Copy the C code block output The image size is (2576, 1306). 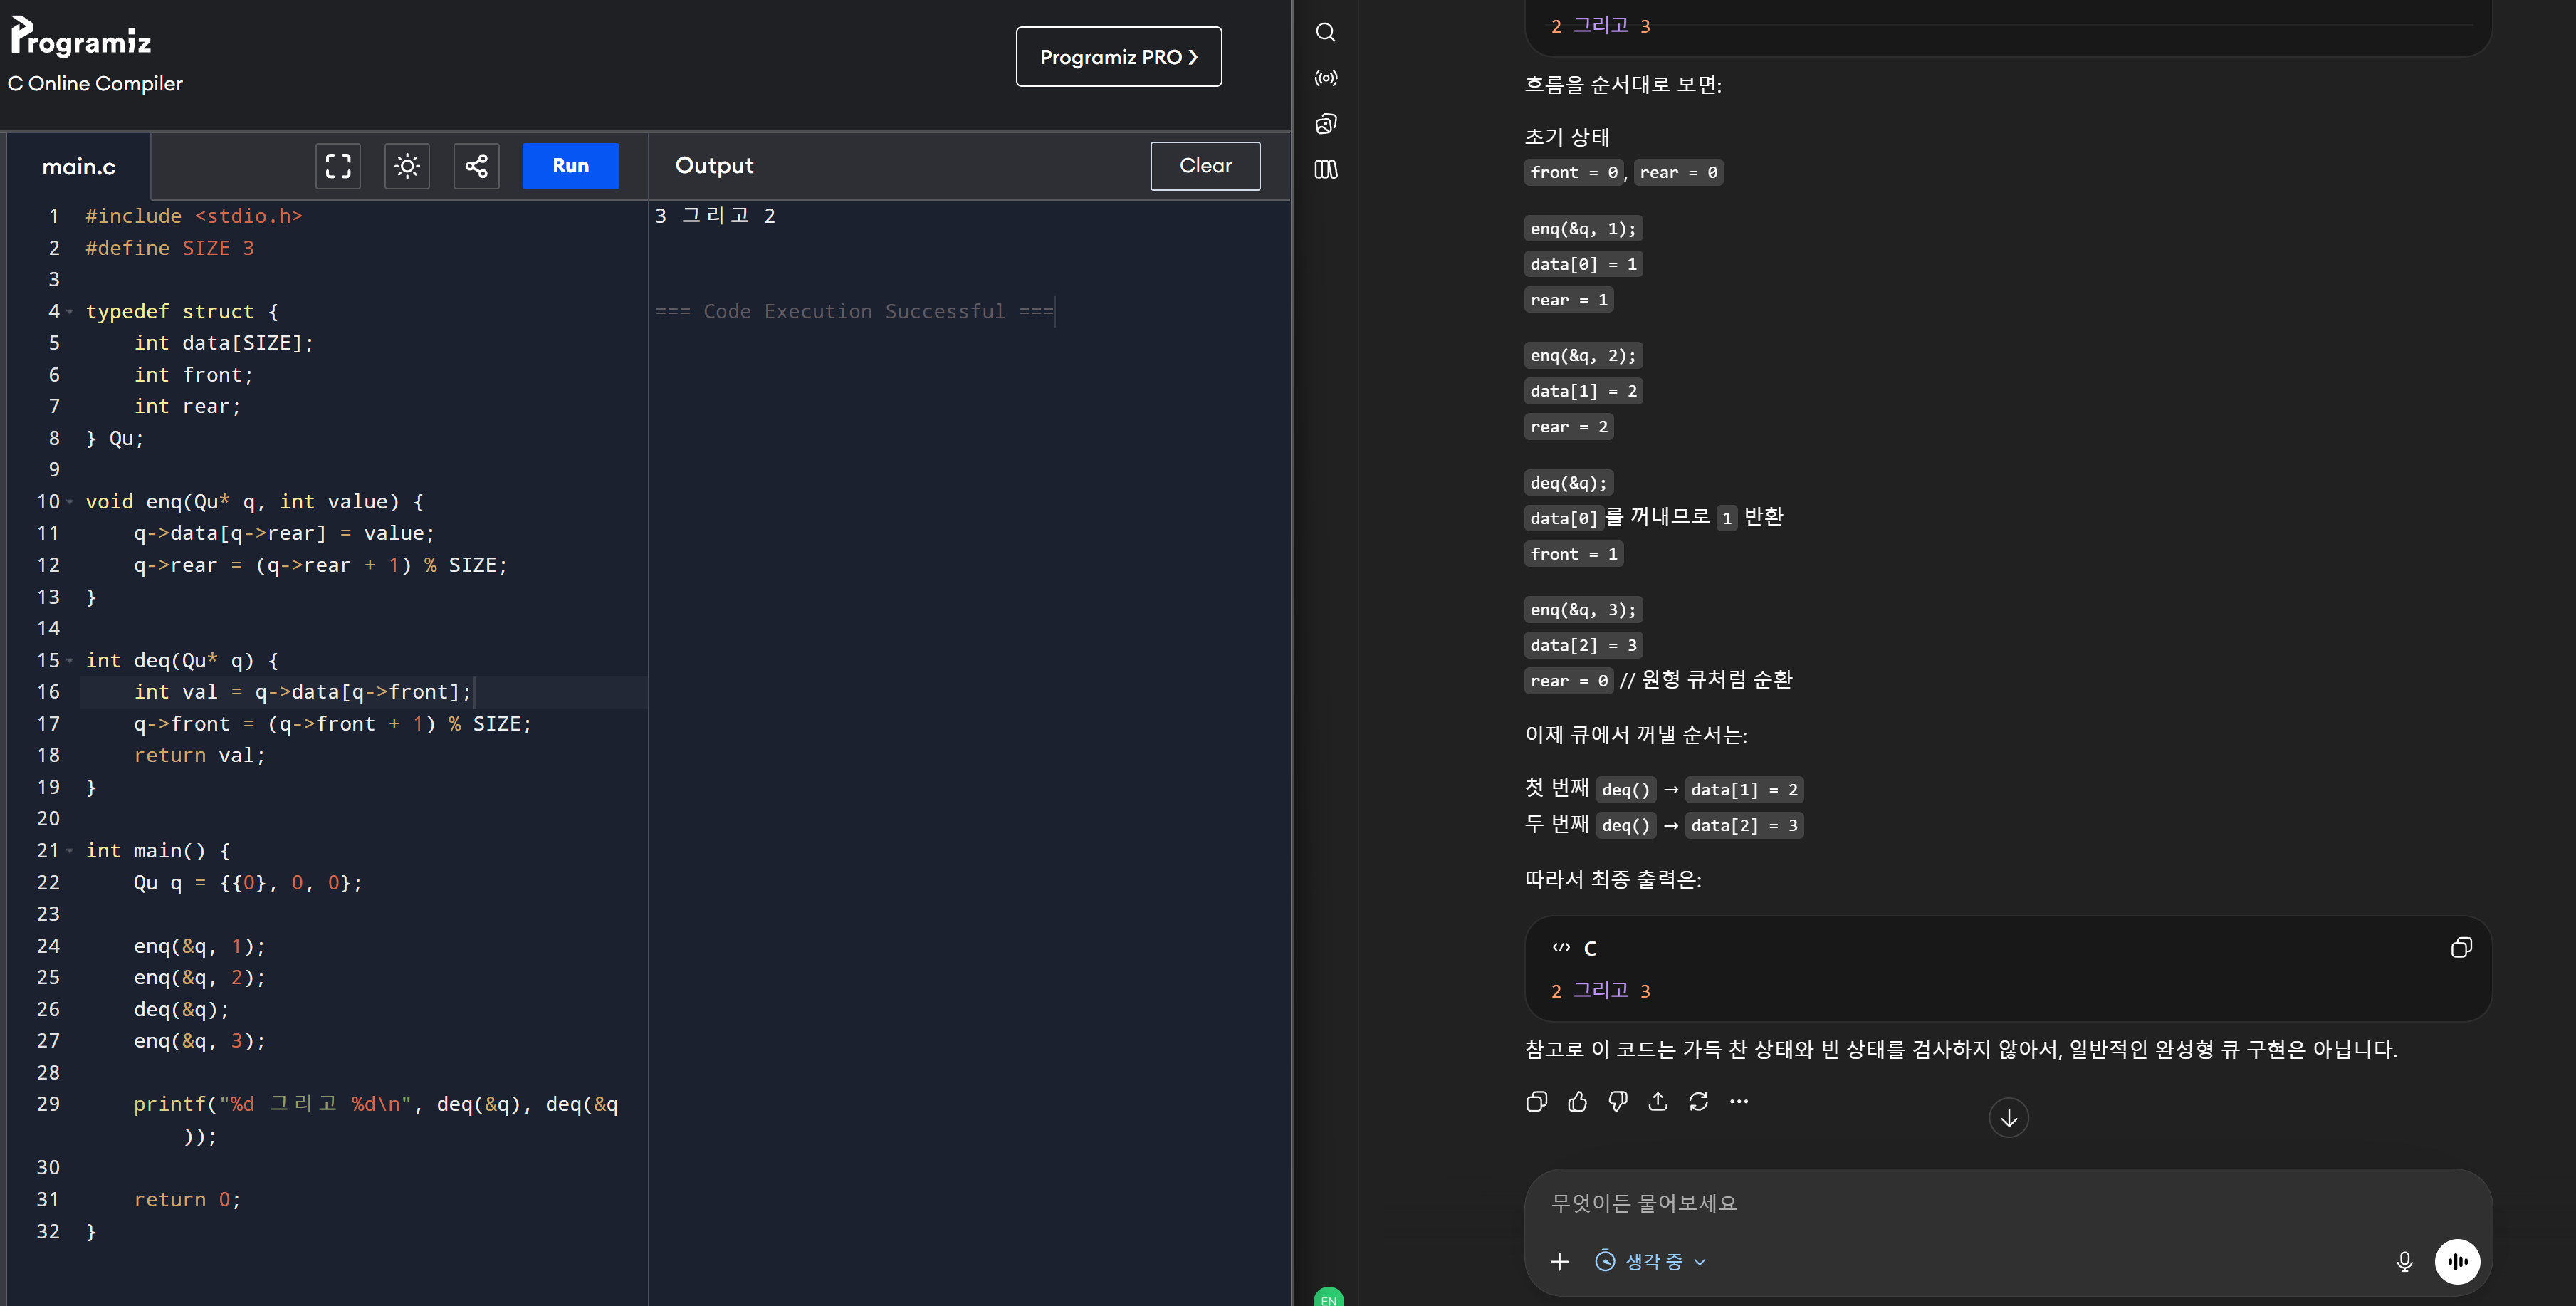(2461, 948)
